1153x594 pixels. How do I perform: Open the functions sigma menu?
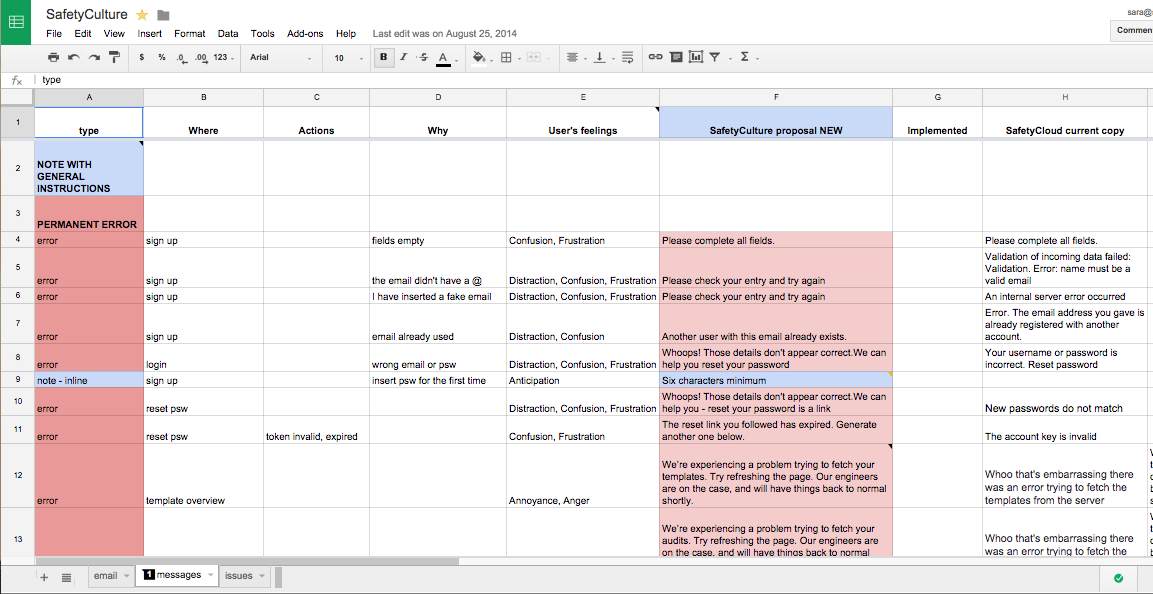744,57
